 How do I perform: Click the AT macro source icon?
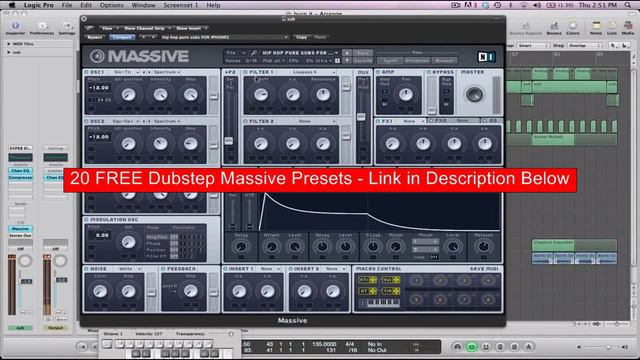(x=367, y=291)
